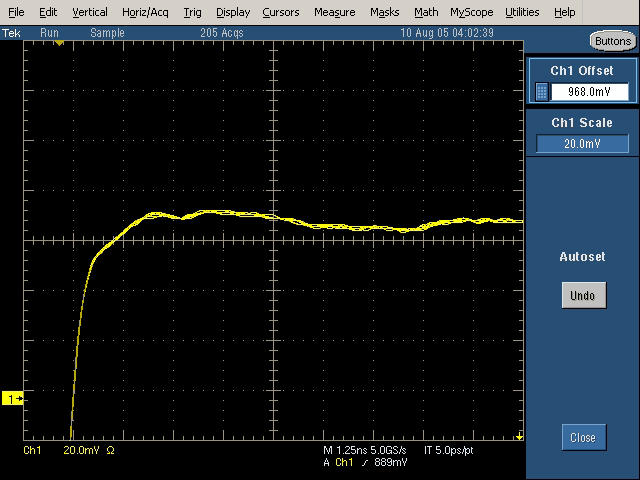Open the MyScope menu
Image resolution: width=640 pixels, height=480 pixels.
pyautogui.click(x=471, y=12)
